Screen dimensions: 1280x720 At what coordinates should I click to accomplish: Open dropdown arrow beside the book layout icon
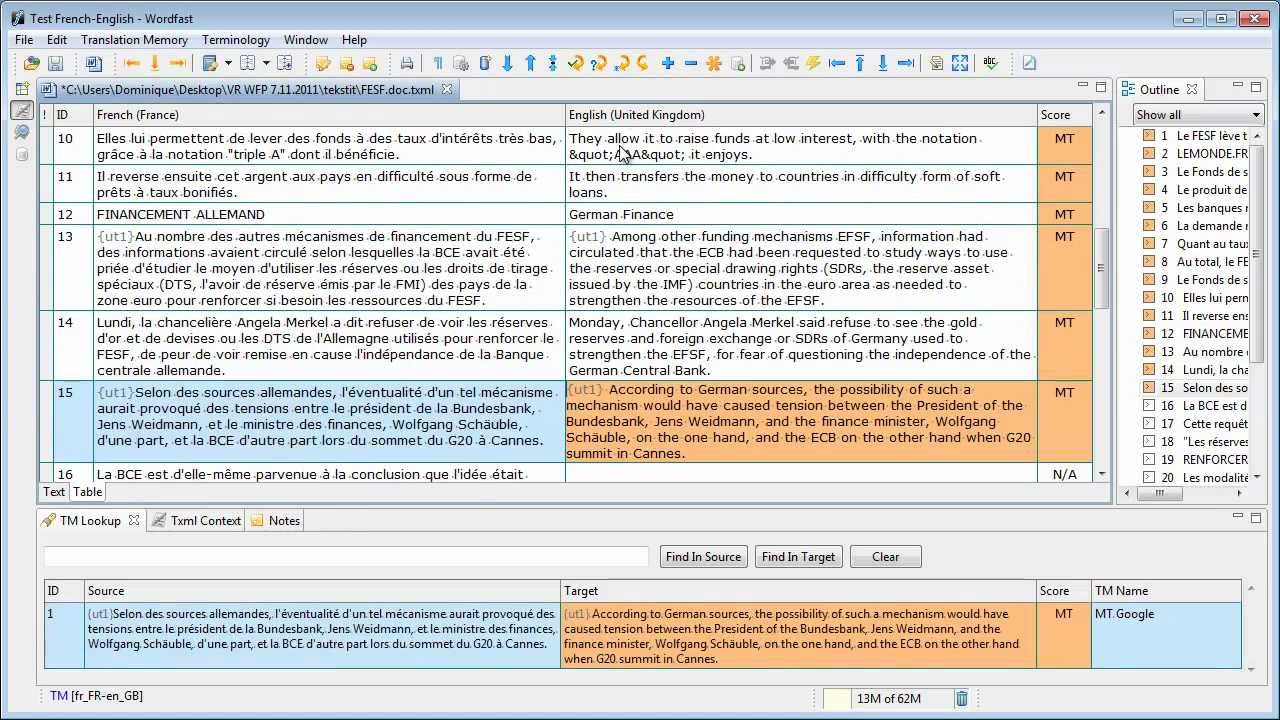[266, 63]
